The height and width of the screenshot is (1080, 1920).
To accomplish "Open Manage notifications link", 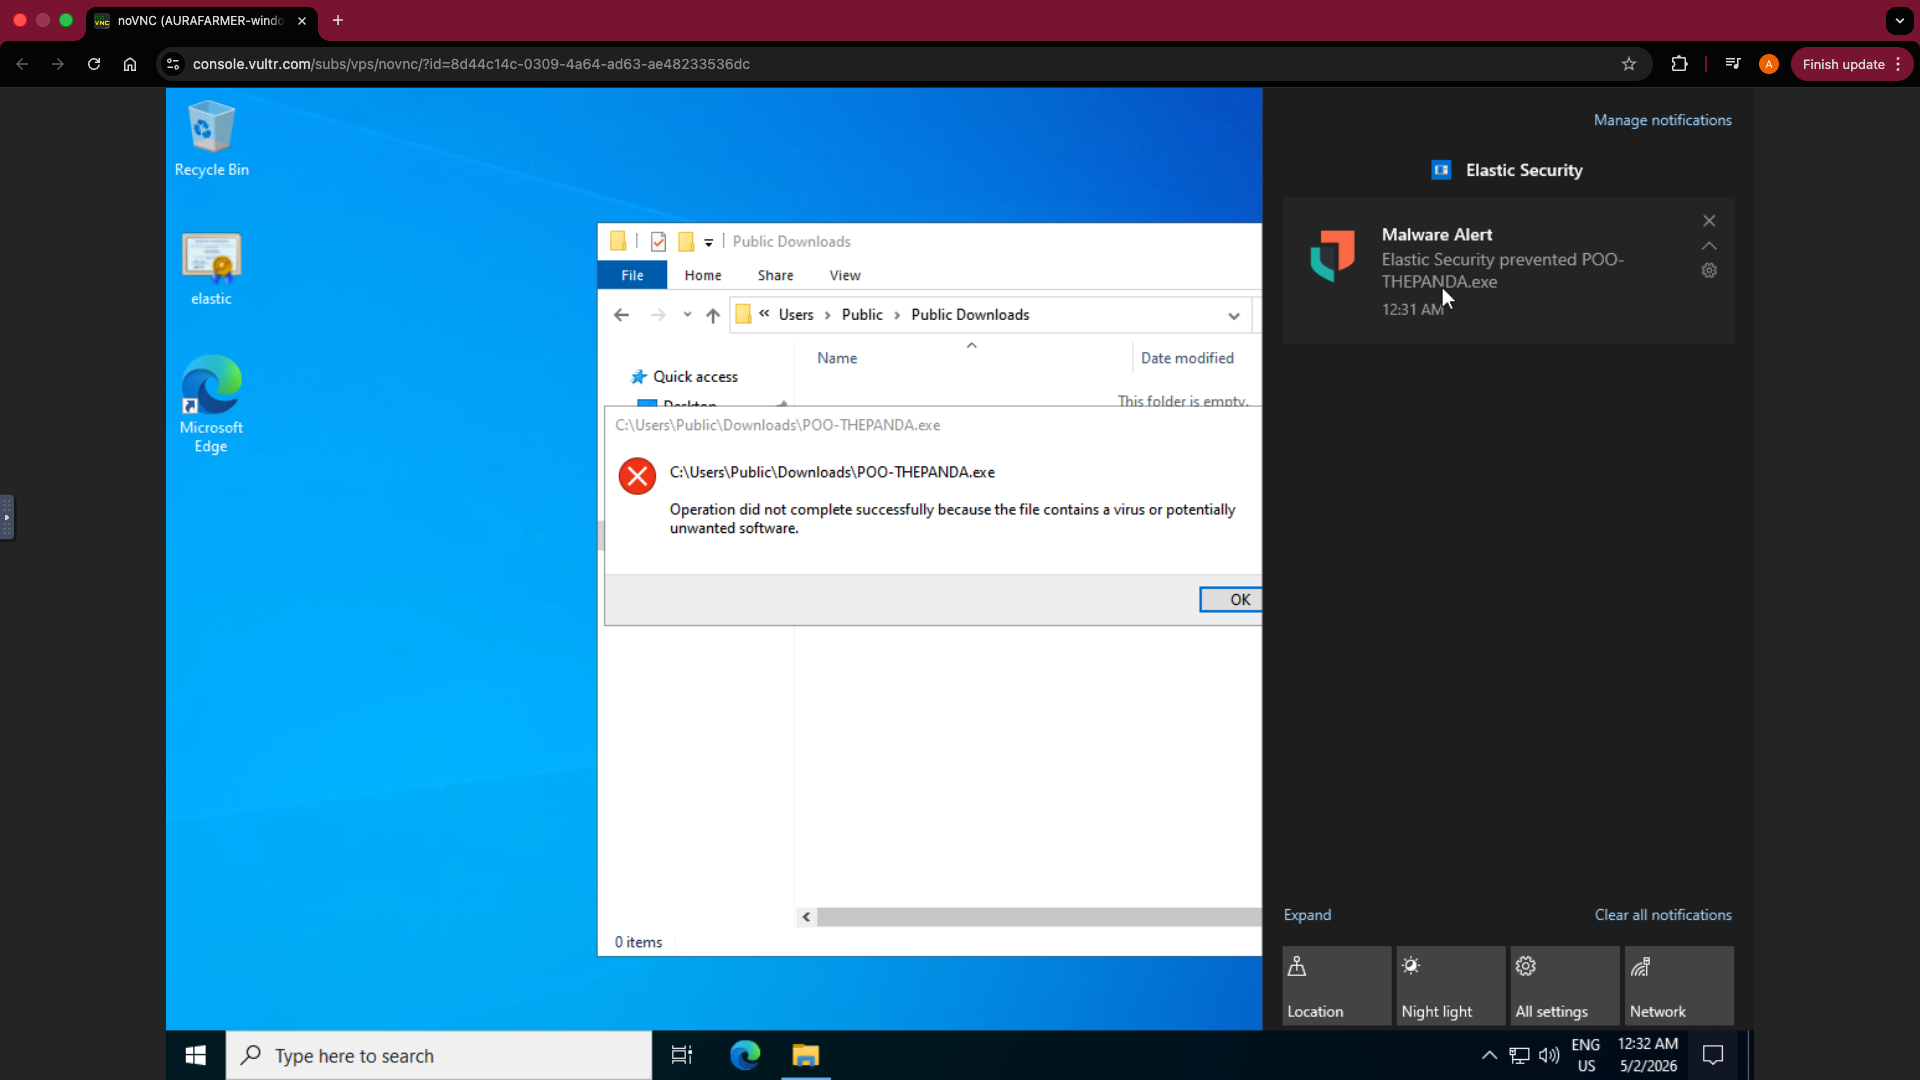I will (1662, 120).
